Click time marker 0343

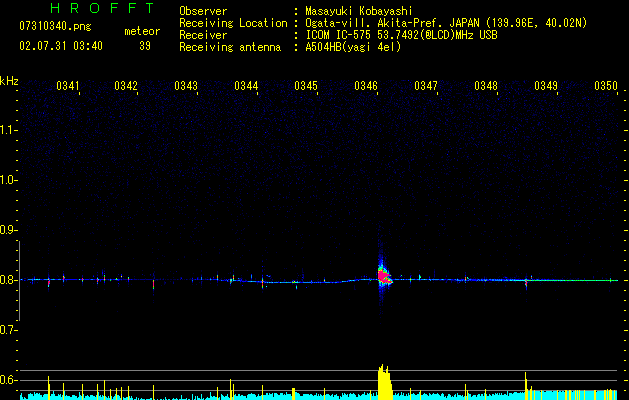click(186, 86)
